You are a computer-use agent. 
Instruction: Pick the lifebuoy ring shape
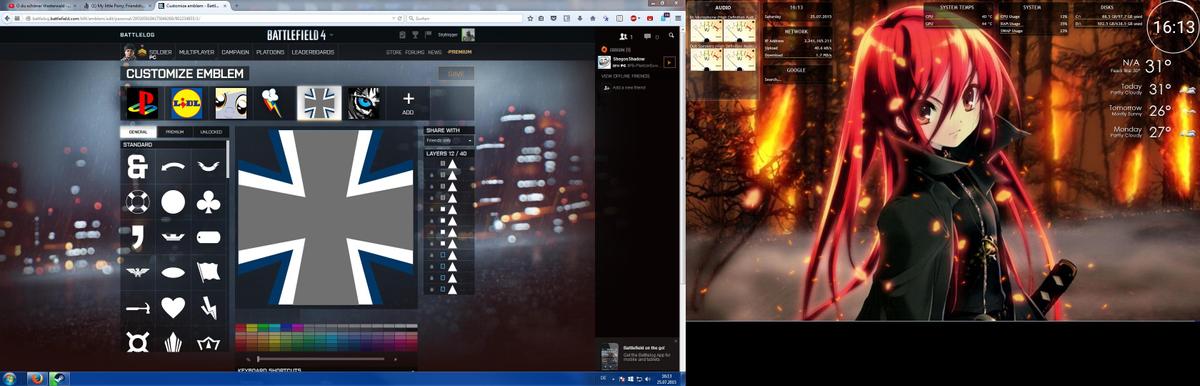[x=137, y=202]
